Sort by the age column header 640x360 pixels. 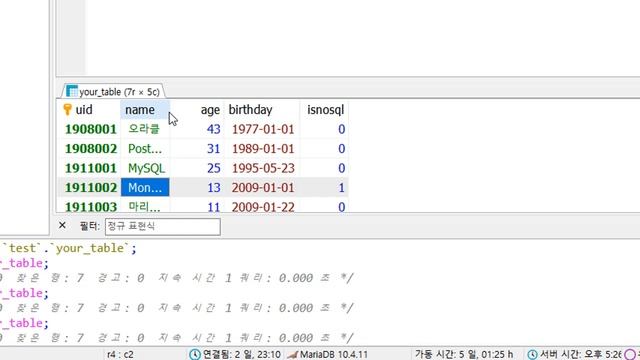(197, 109)
